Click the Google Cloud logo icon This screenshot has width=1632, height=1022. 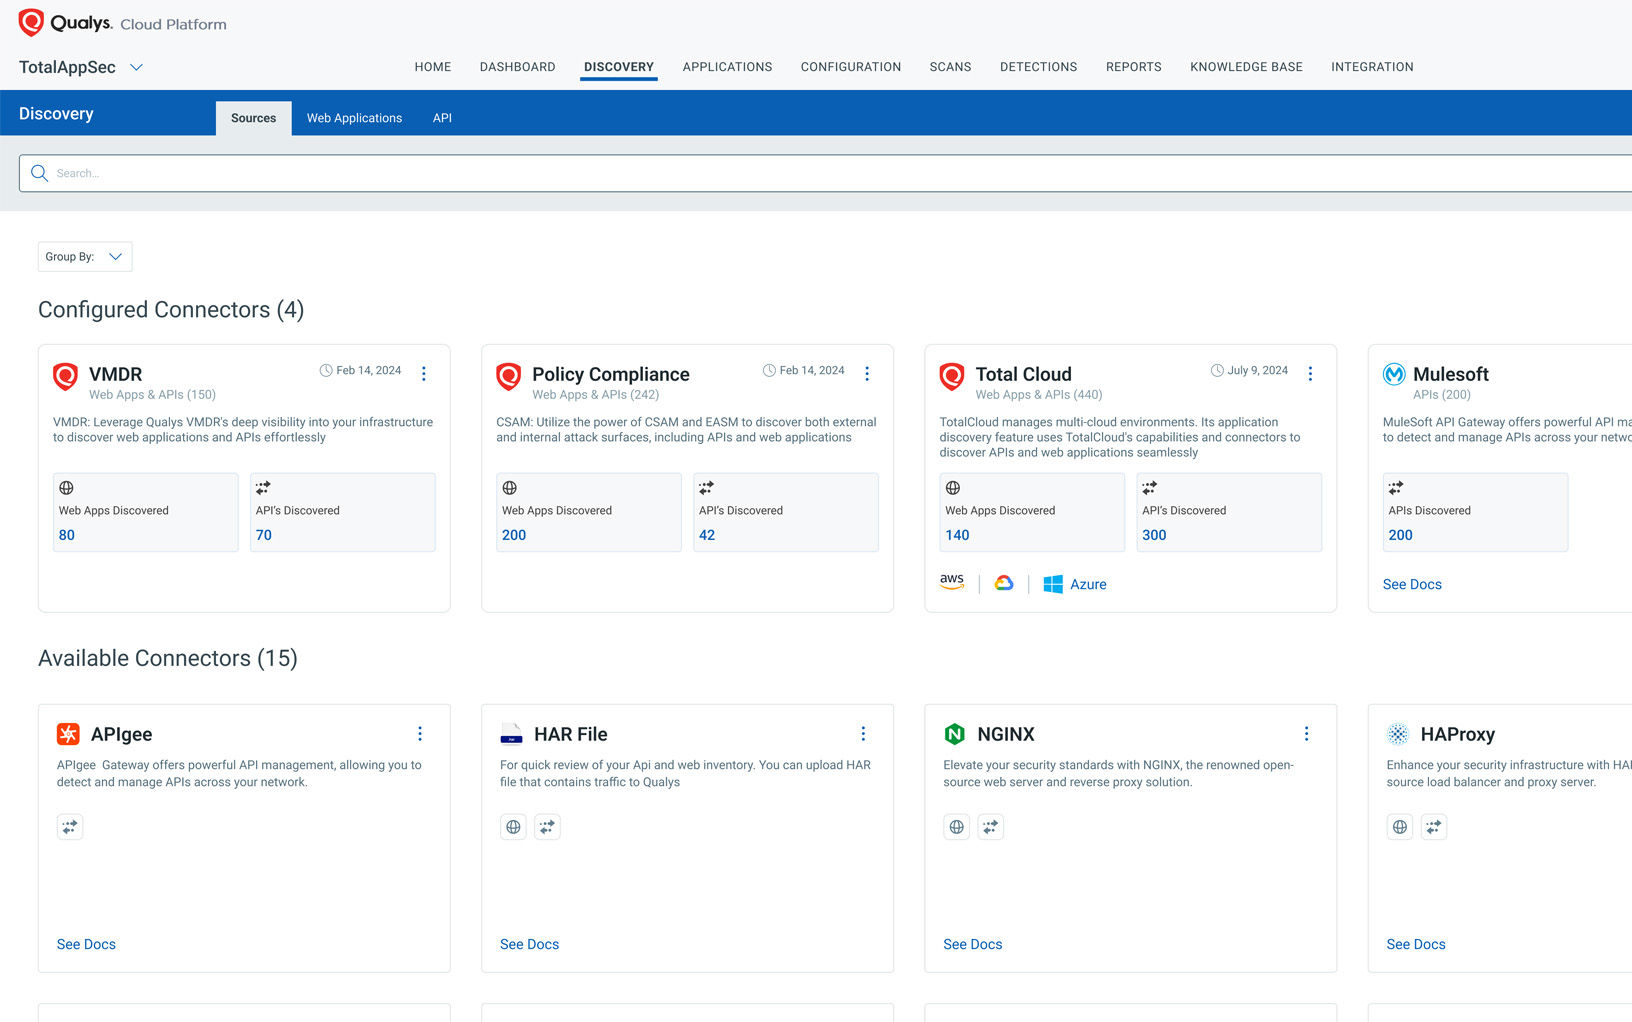click(x=1004, y=583)
